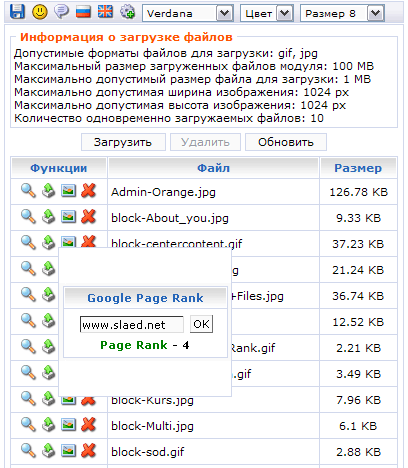
Task: Click the 126.78 KB size cell
Action: tap(359, 192)
